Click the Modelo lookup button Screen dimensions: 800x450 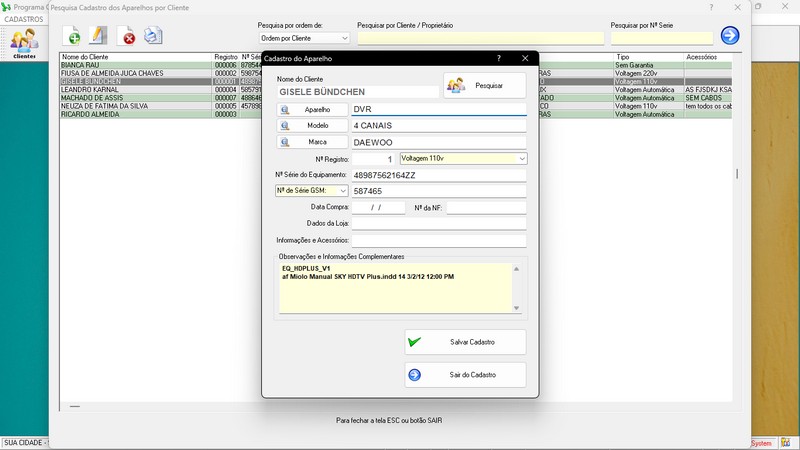pyautogui.click(x=312, y=126)
